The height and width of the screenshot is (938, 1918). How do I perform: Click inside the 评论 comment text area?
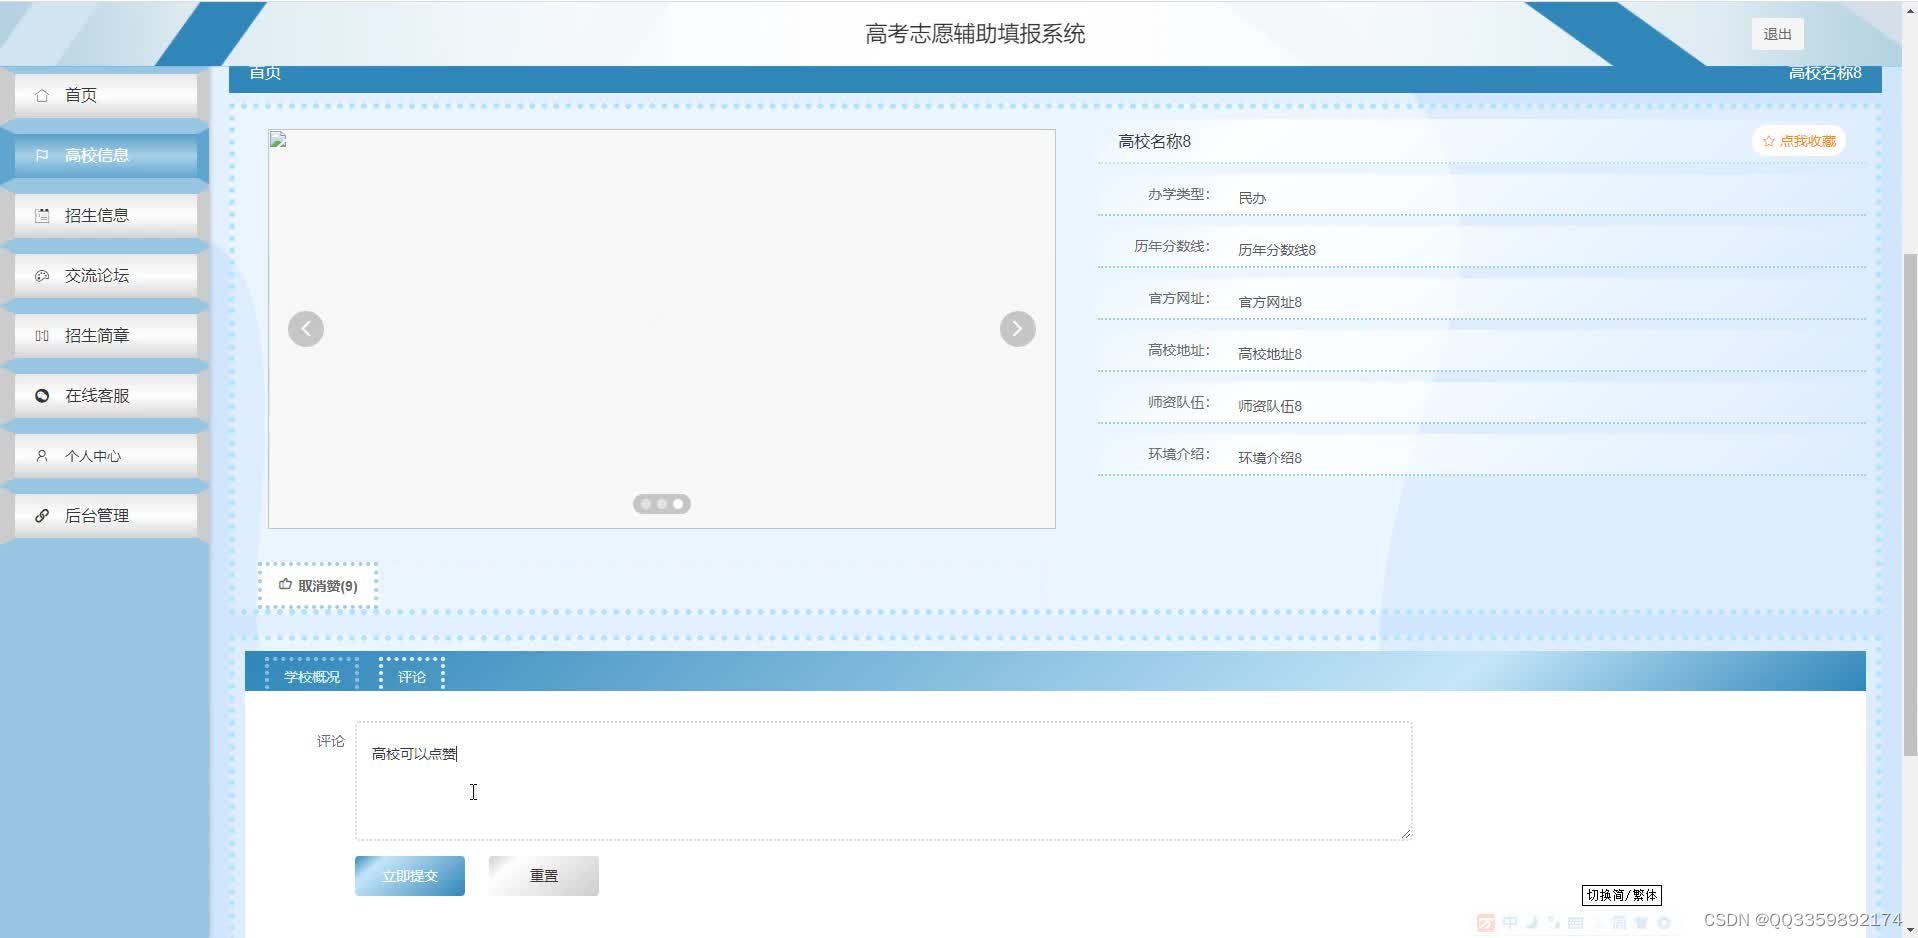point(884,781)
